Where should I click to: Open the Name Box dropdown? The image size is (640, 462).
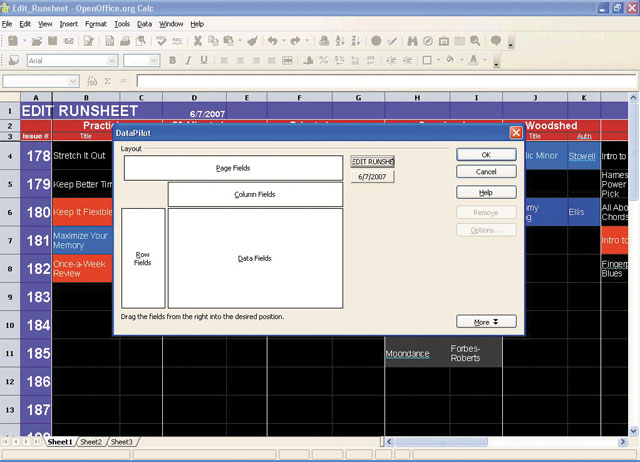point(73,81)
